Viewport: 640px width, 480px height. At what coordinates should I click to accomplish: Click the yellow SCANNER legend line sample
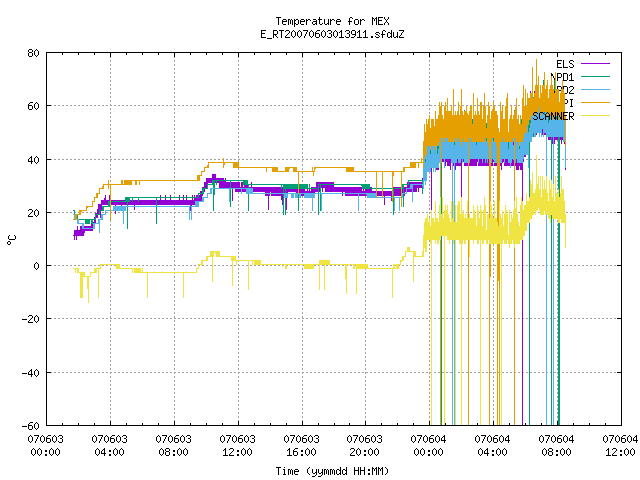(595, 116)
